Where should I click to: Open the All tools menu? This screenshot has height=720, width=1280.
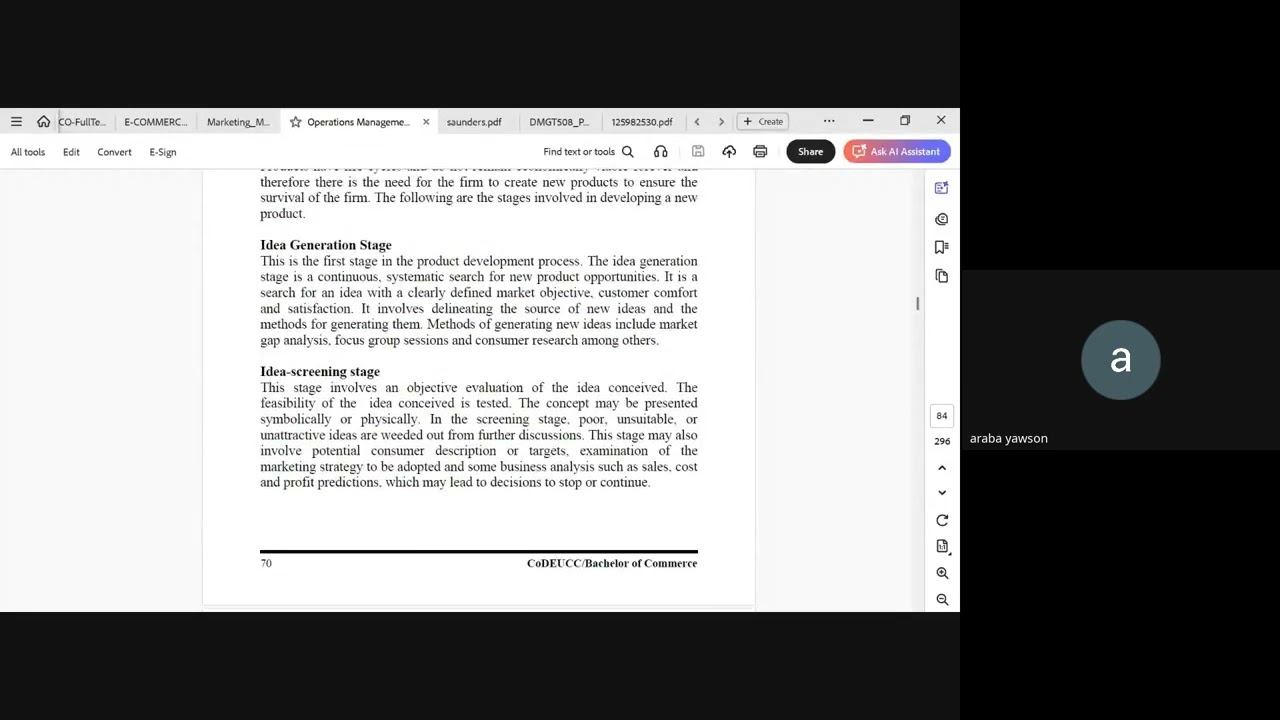tap(28, 152)
